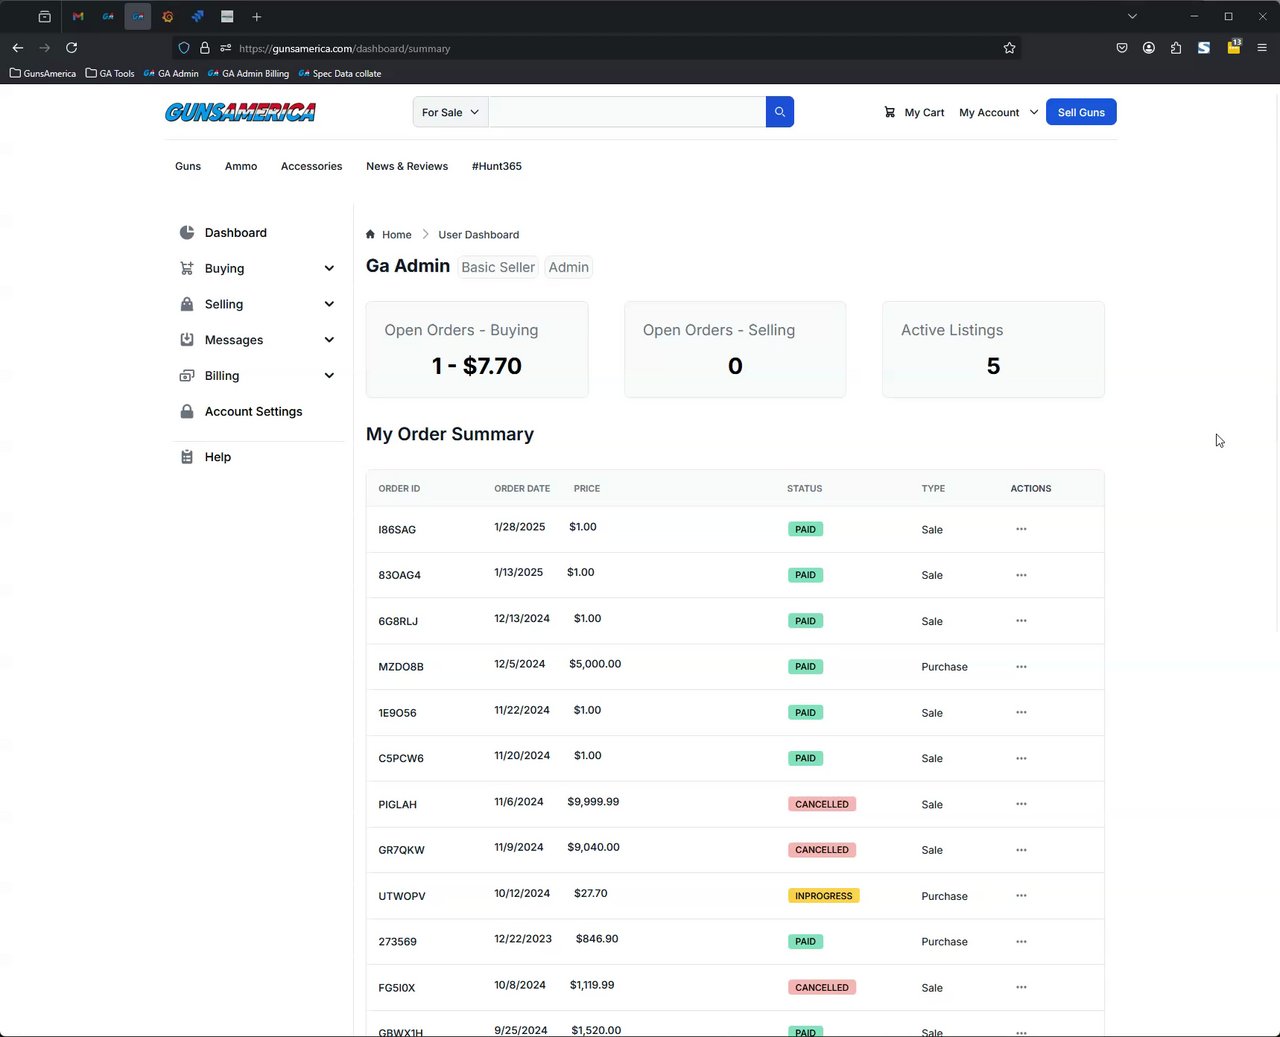Reload the page in browser
Viewport: 1280px width, 1037px height.
71,48
